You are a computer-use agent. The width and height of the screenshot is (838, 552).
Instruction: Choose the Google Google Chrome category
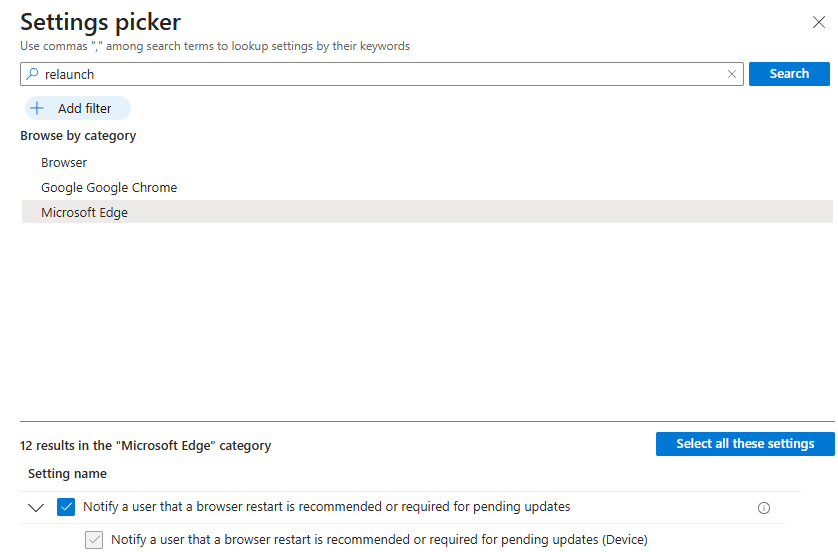(x=109, y=187)
